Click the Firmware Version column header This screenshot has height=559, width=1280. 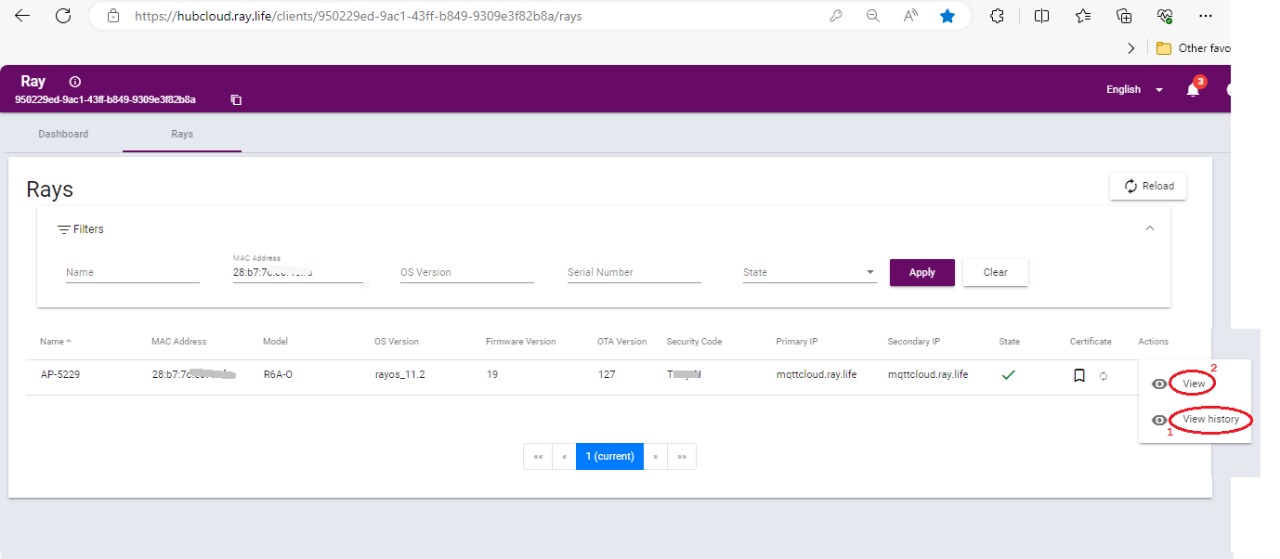pyautogui.click(x=520, y=342)
